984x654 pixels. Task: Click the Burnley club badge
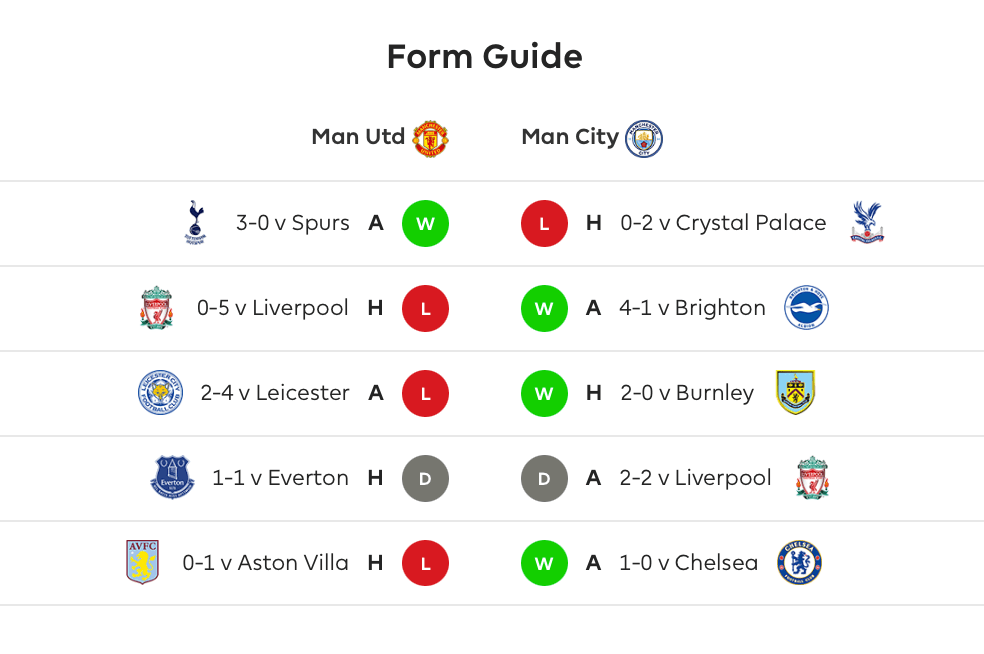[795, 392]
